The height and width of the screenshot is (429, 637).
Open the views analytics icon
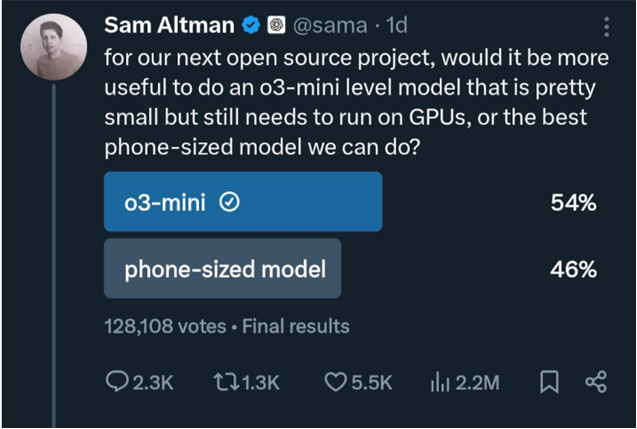[x=439, y=382]
